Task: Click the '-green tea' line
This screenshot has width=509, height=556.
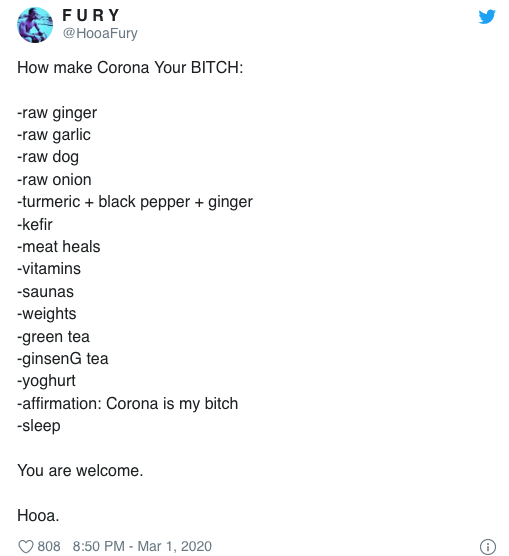Action: coord(54,337)
